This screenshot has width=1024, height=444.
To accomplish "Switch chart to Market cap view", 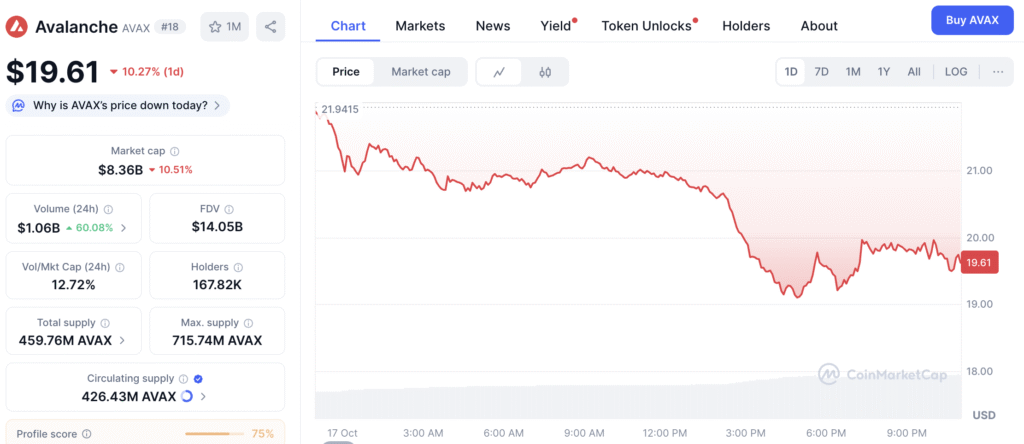I will coord(421,72).
